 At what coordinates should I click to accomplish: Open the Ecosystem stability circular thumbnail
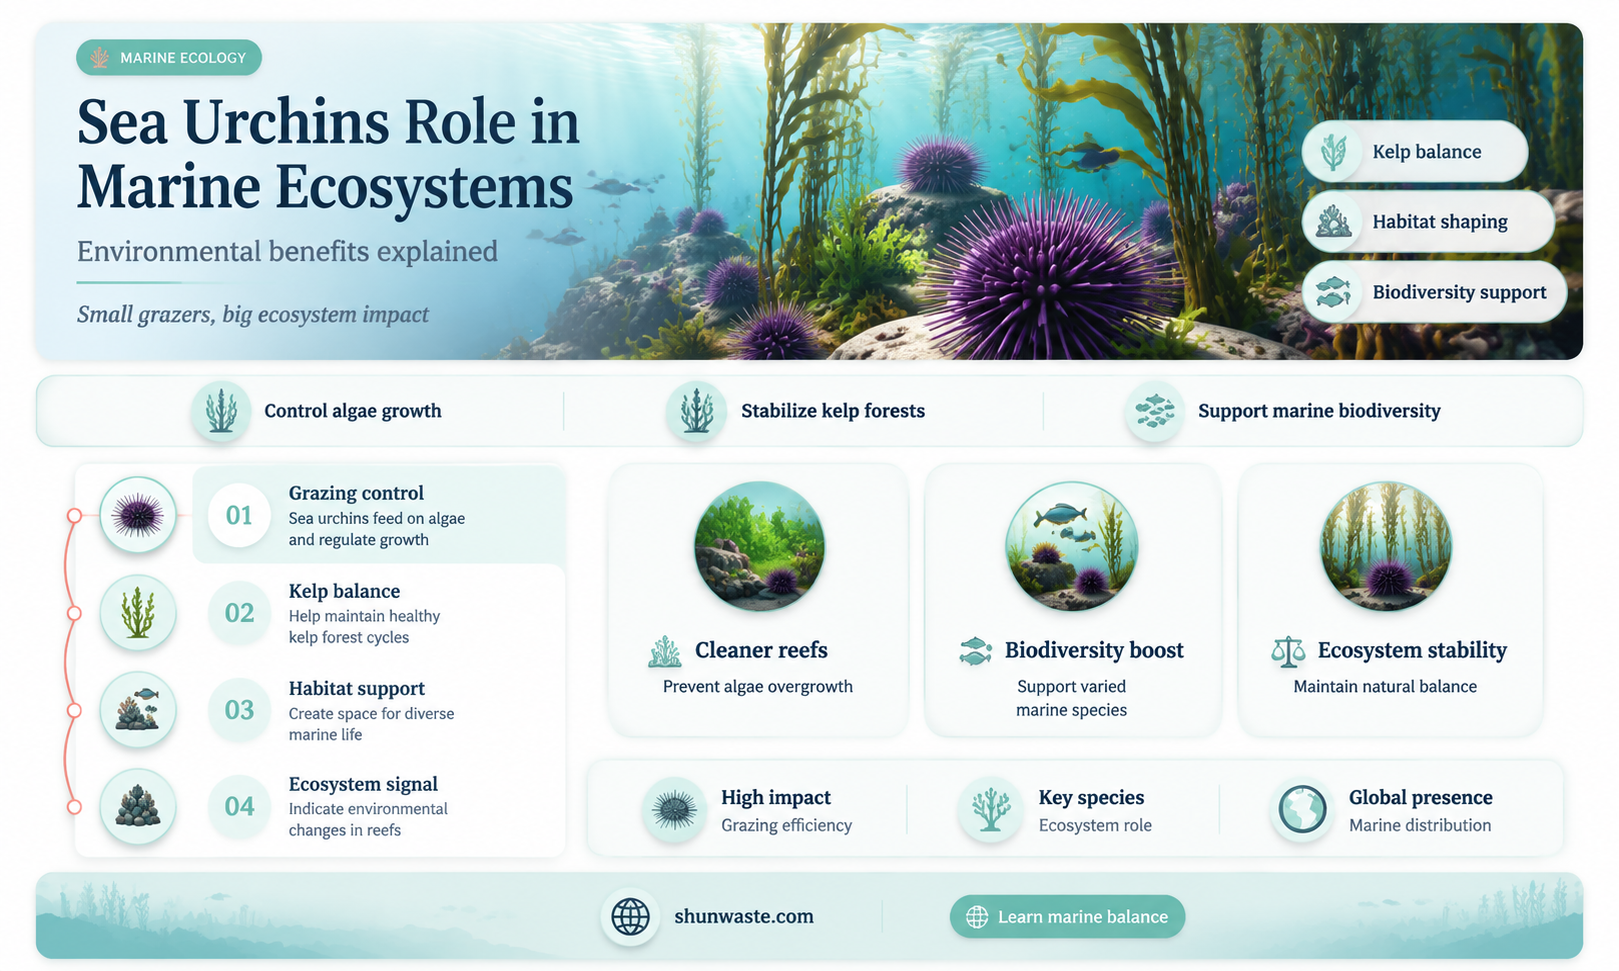(1386, 547)
